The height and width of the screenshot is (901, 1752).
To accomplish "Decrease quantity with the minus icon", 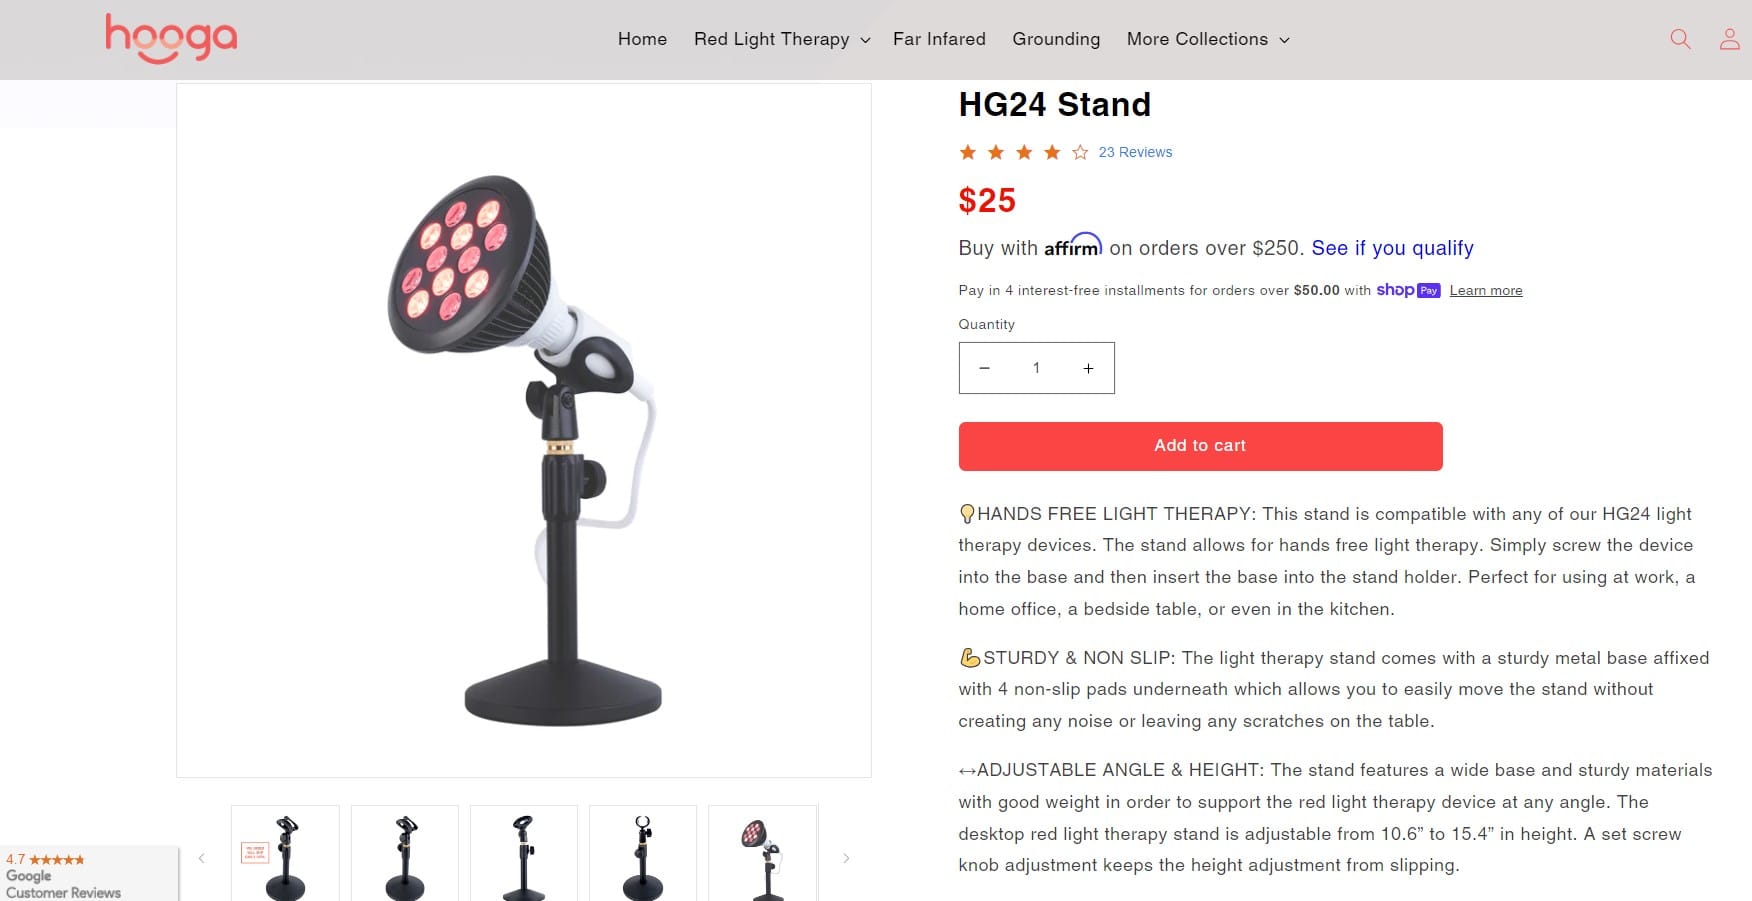I will (984, 368).
